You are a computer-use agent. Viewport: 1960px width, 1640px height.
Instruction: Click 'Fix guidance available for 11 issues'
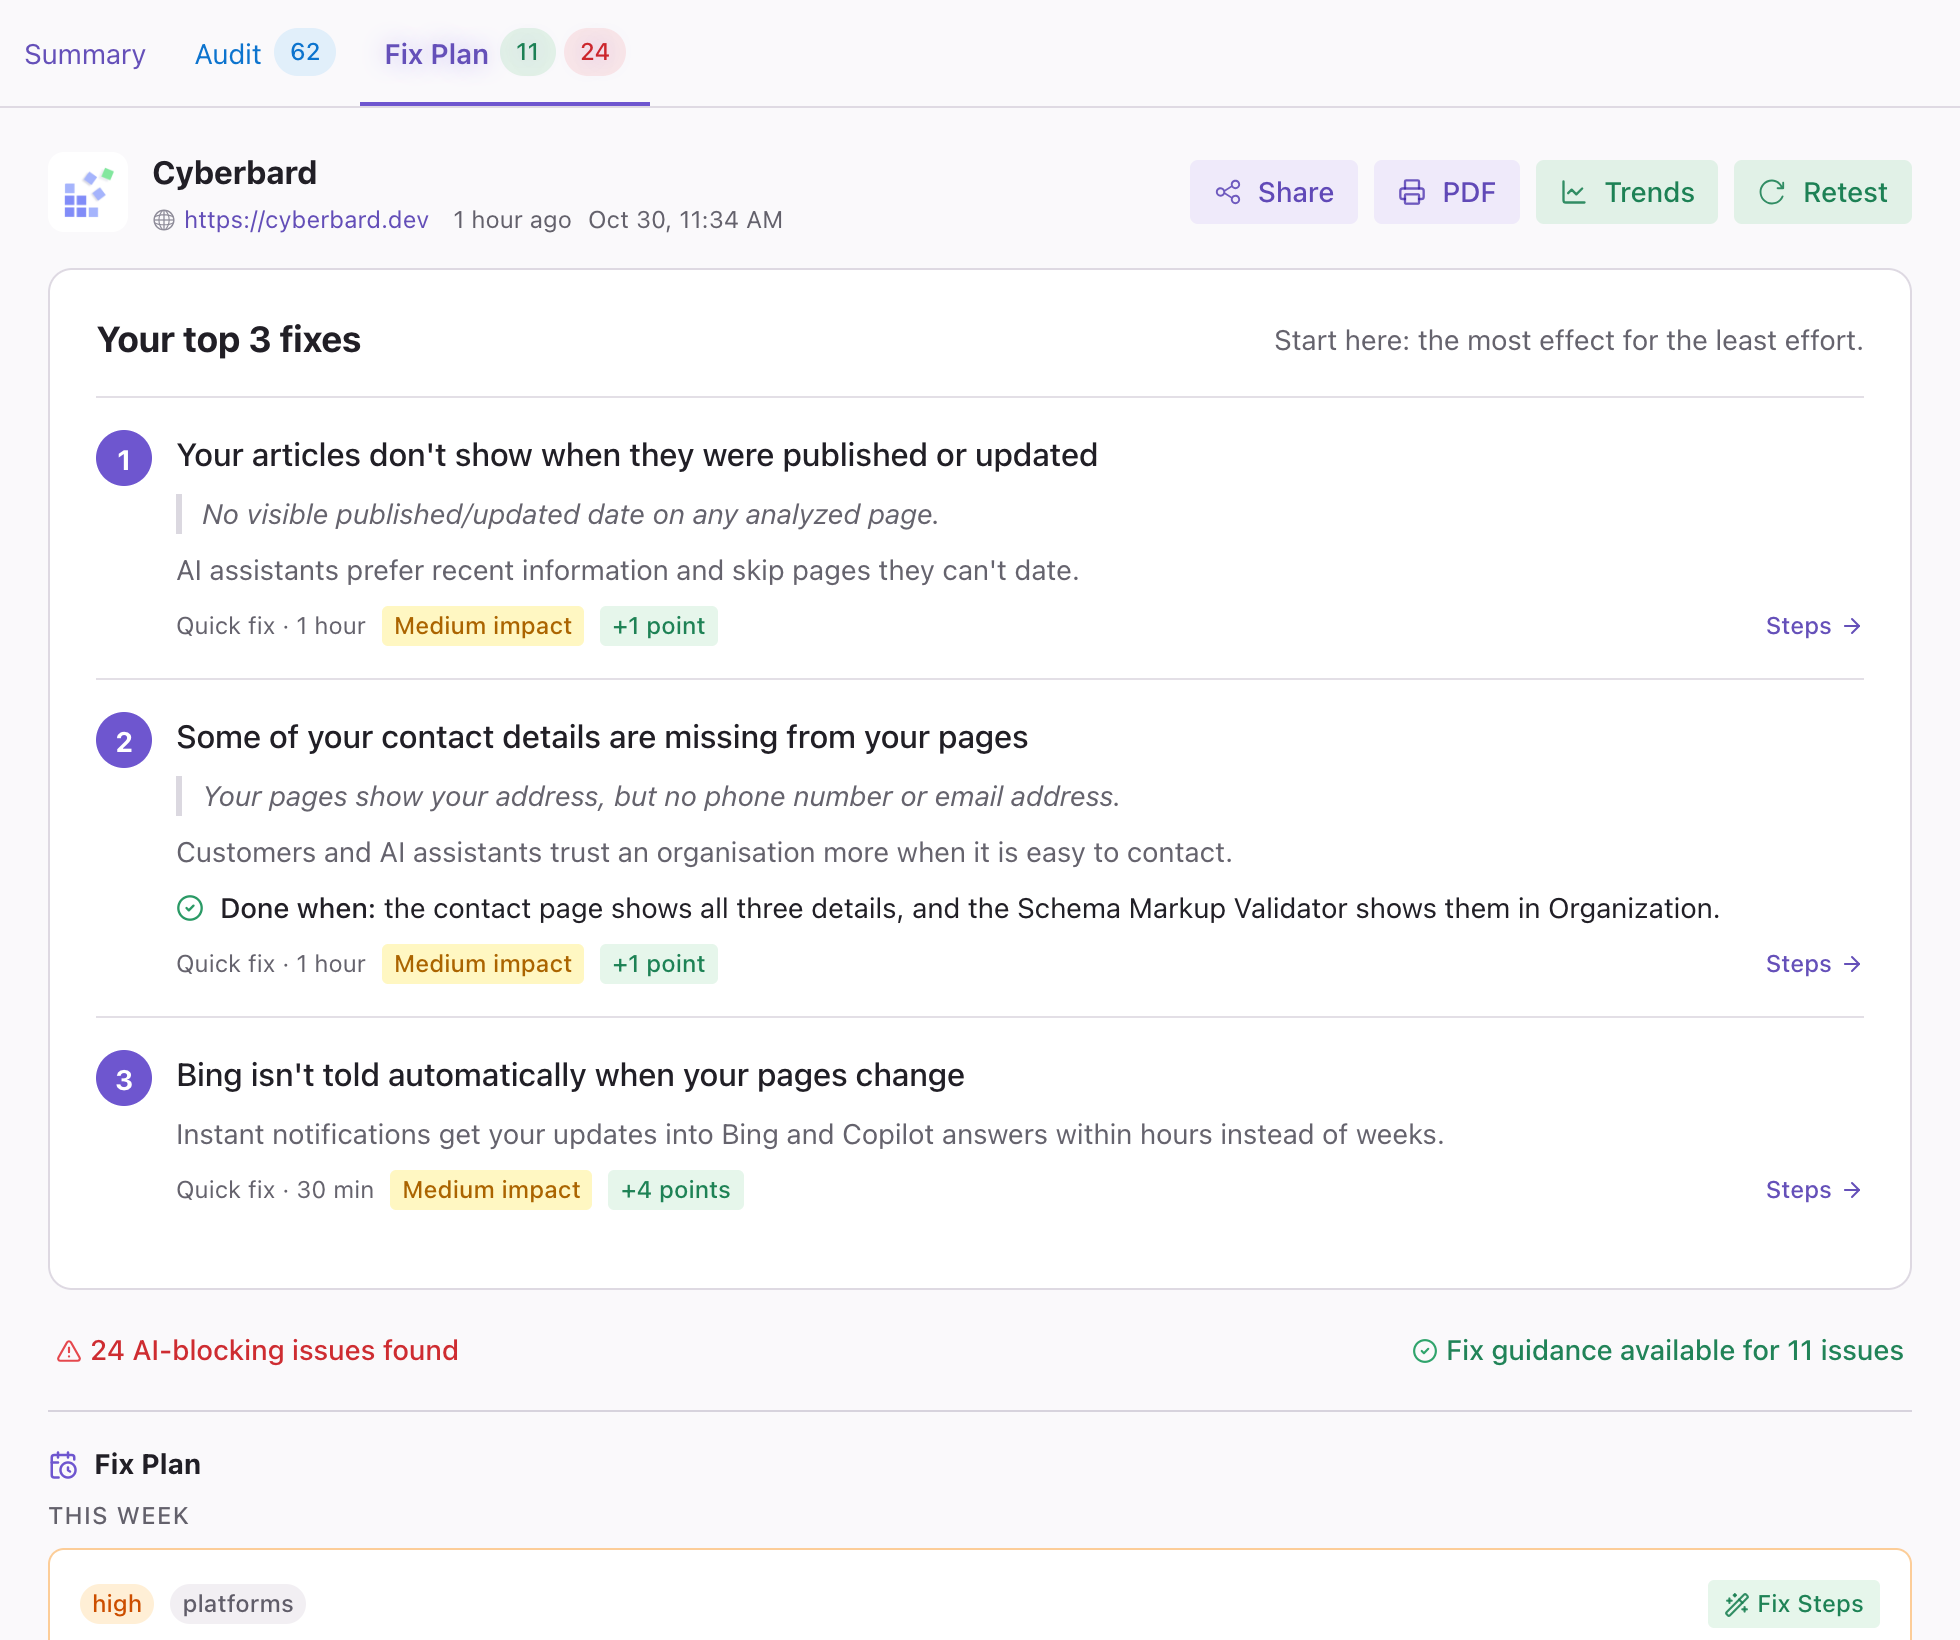[1674, 1351]
